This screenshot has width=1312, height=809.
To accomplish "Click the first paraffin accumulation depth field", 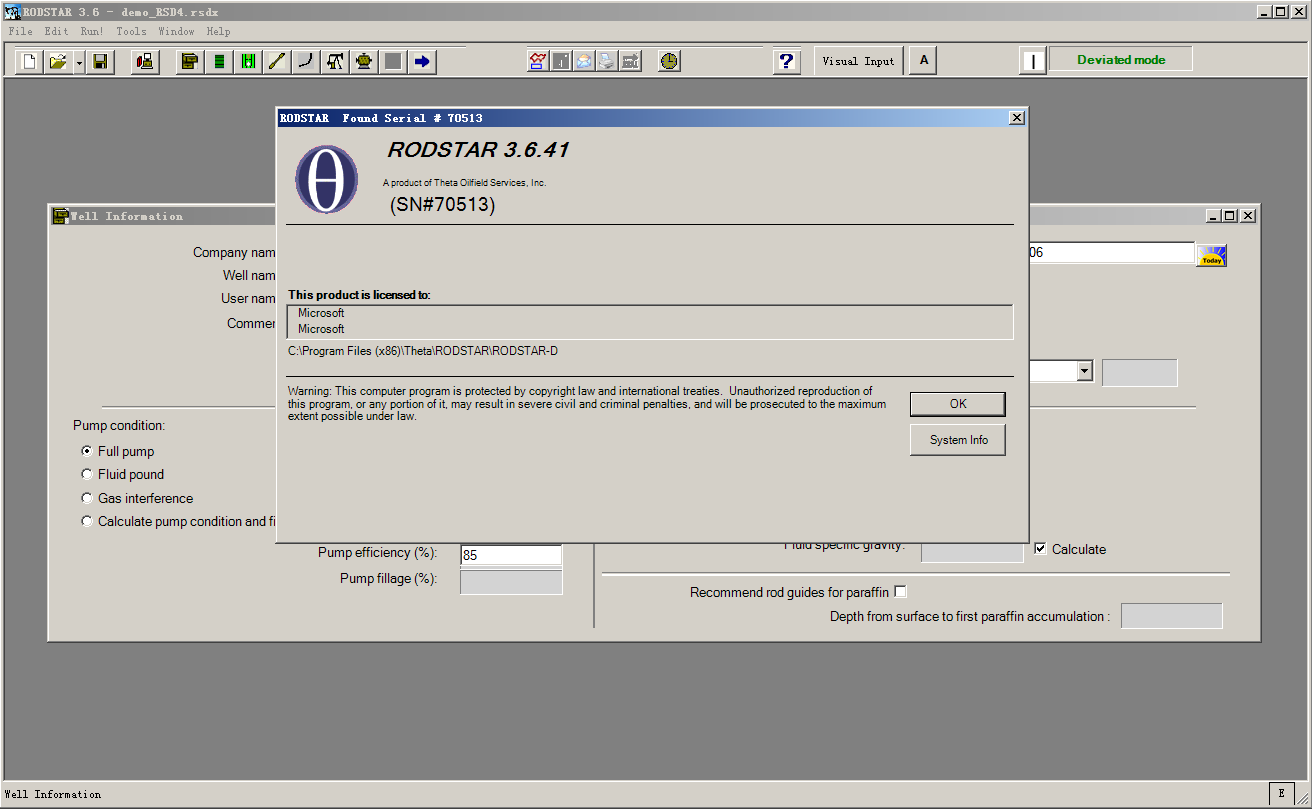I will point(1171,616).
